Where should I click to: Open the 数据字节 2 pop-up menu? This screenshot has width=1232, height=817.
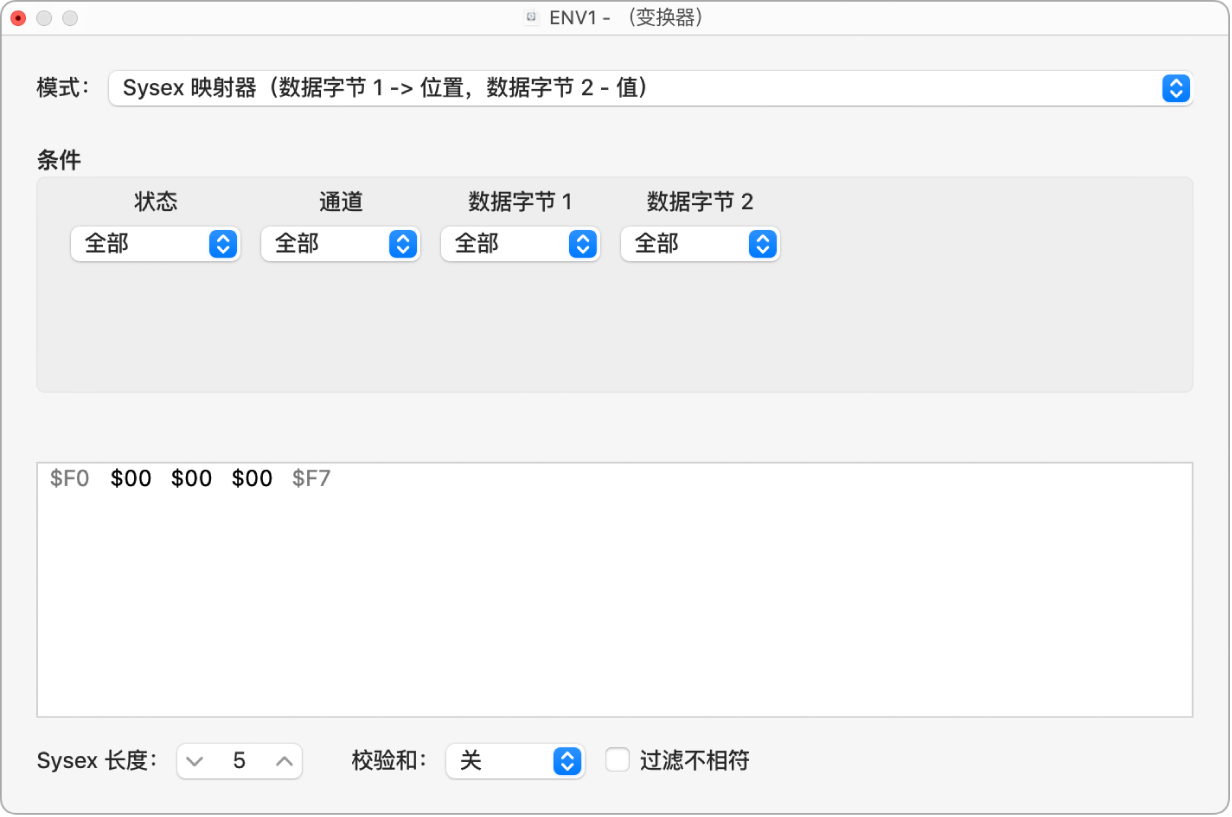coord(700,244)
